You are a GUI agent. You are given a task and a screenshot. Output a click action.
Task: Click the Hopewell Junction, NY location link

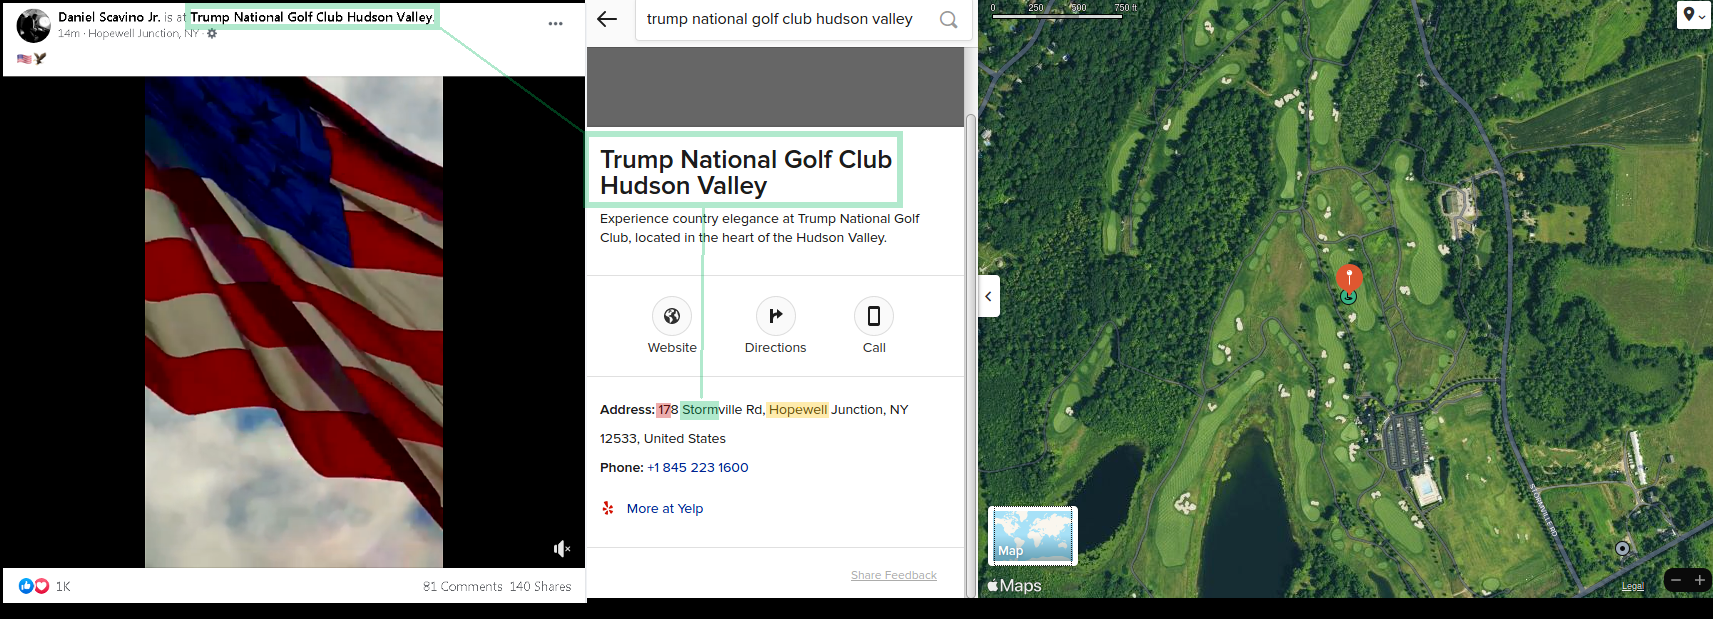143,34
